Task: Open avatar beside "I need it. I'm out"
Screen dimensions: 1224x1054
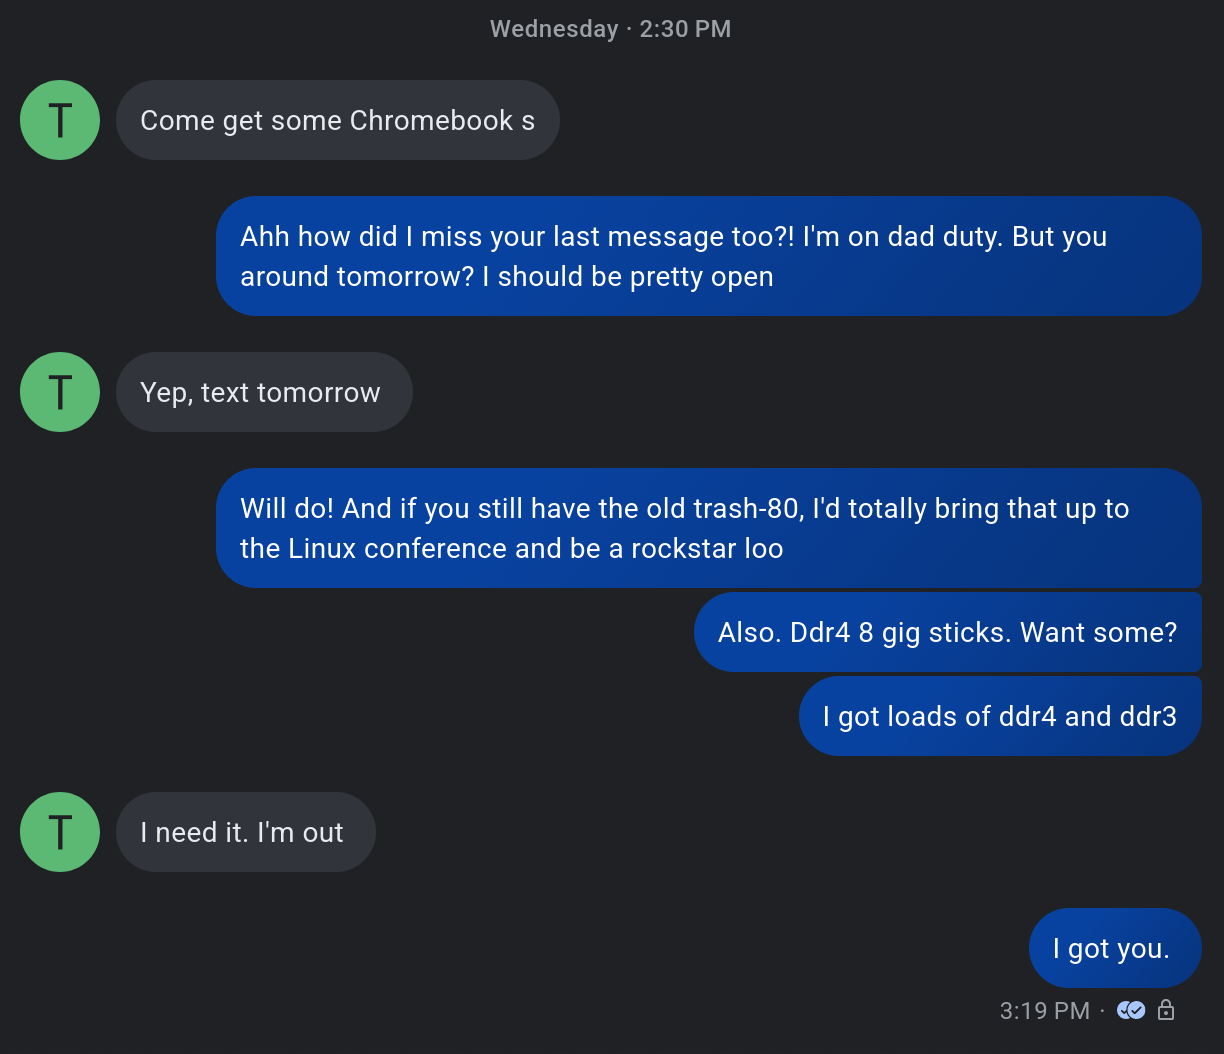Action: click(60, 832)
